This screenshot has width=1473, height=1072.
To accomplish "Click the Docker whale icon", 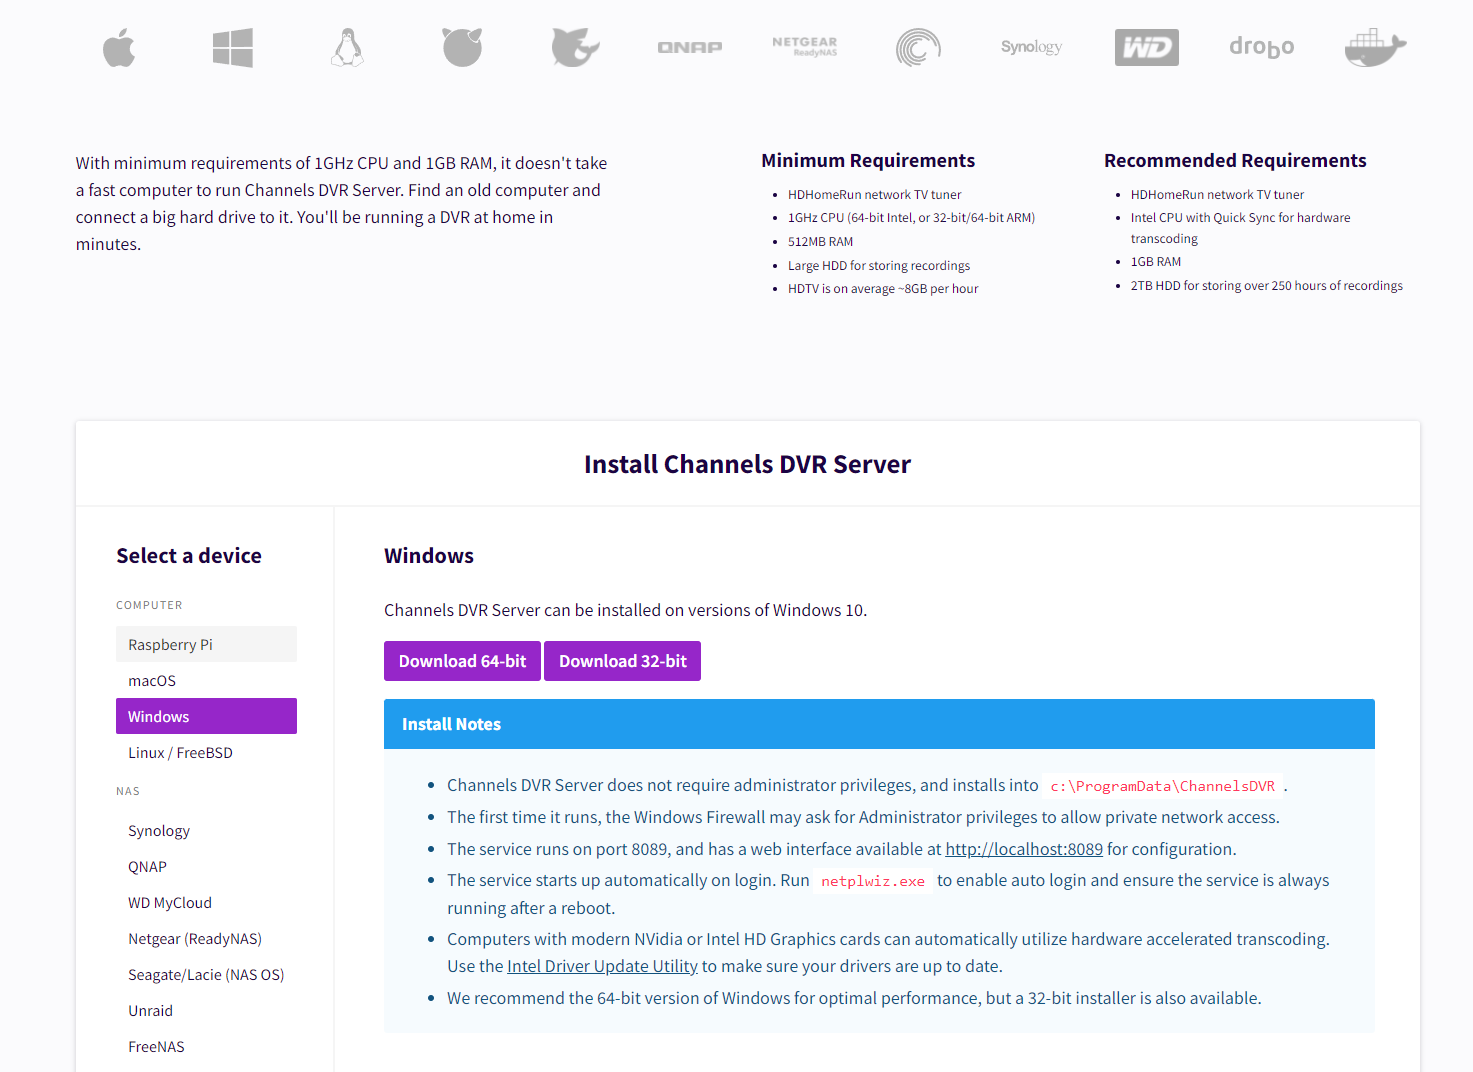I will [x=1375, y=48].
